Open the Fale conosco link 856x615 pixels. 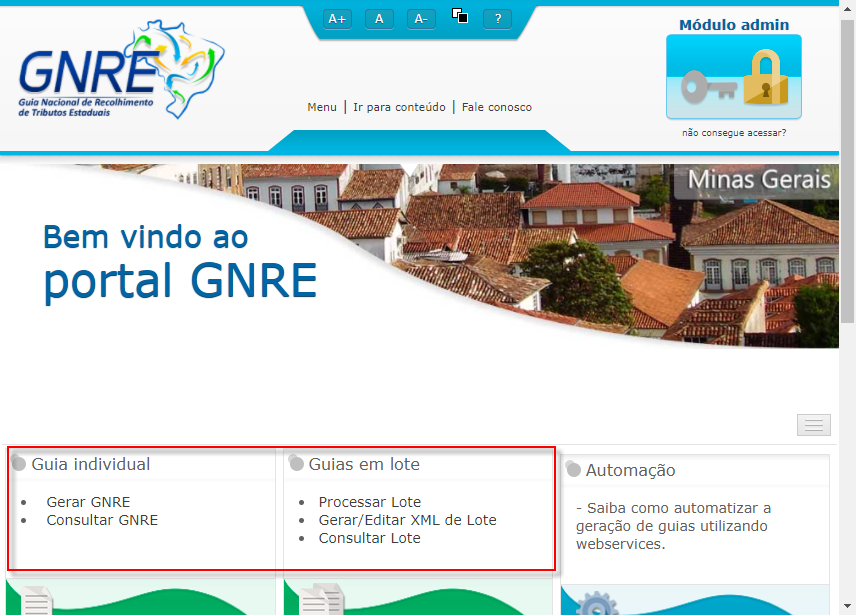[x=496, y=107]
